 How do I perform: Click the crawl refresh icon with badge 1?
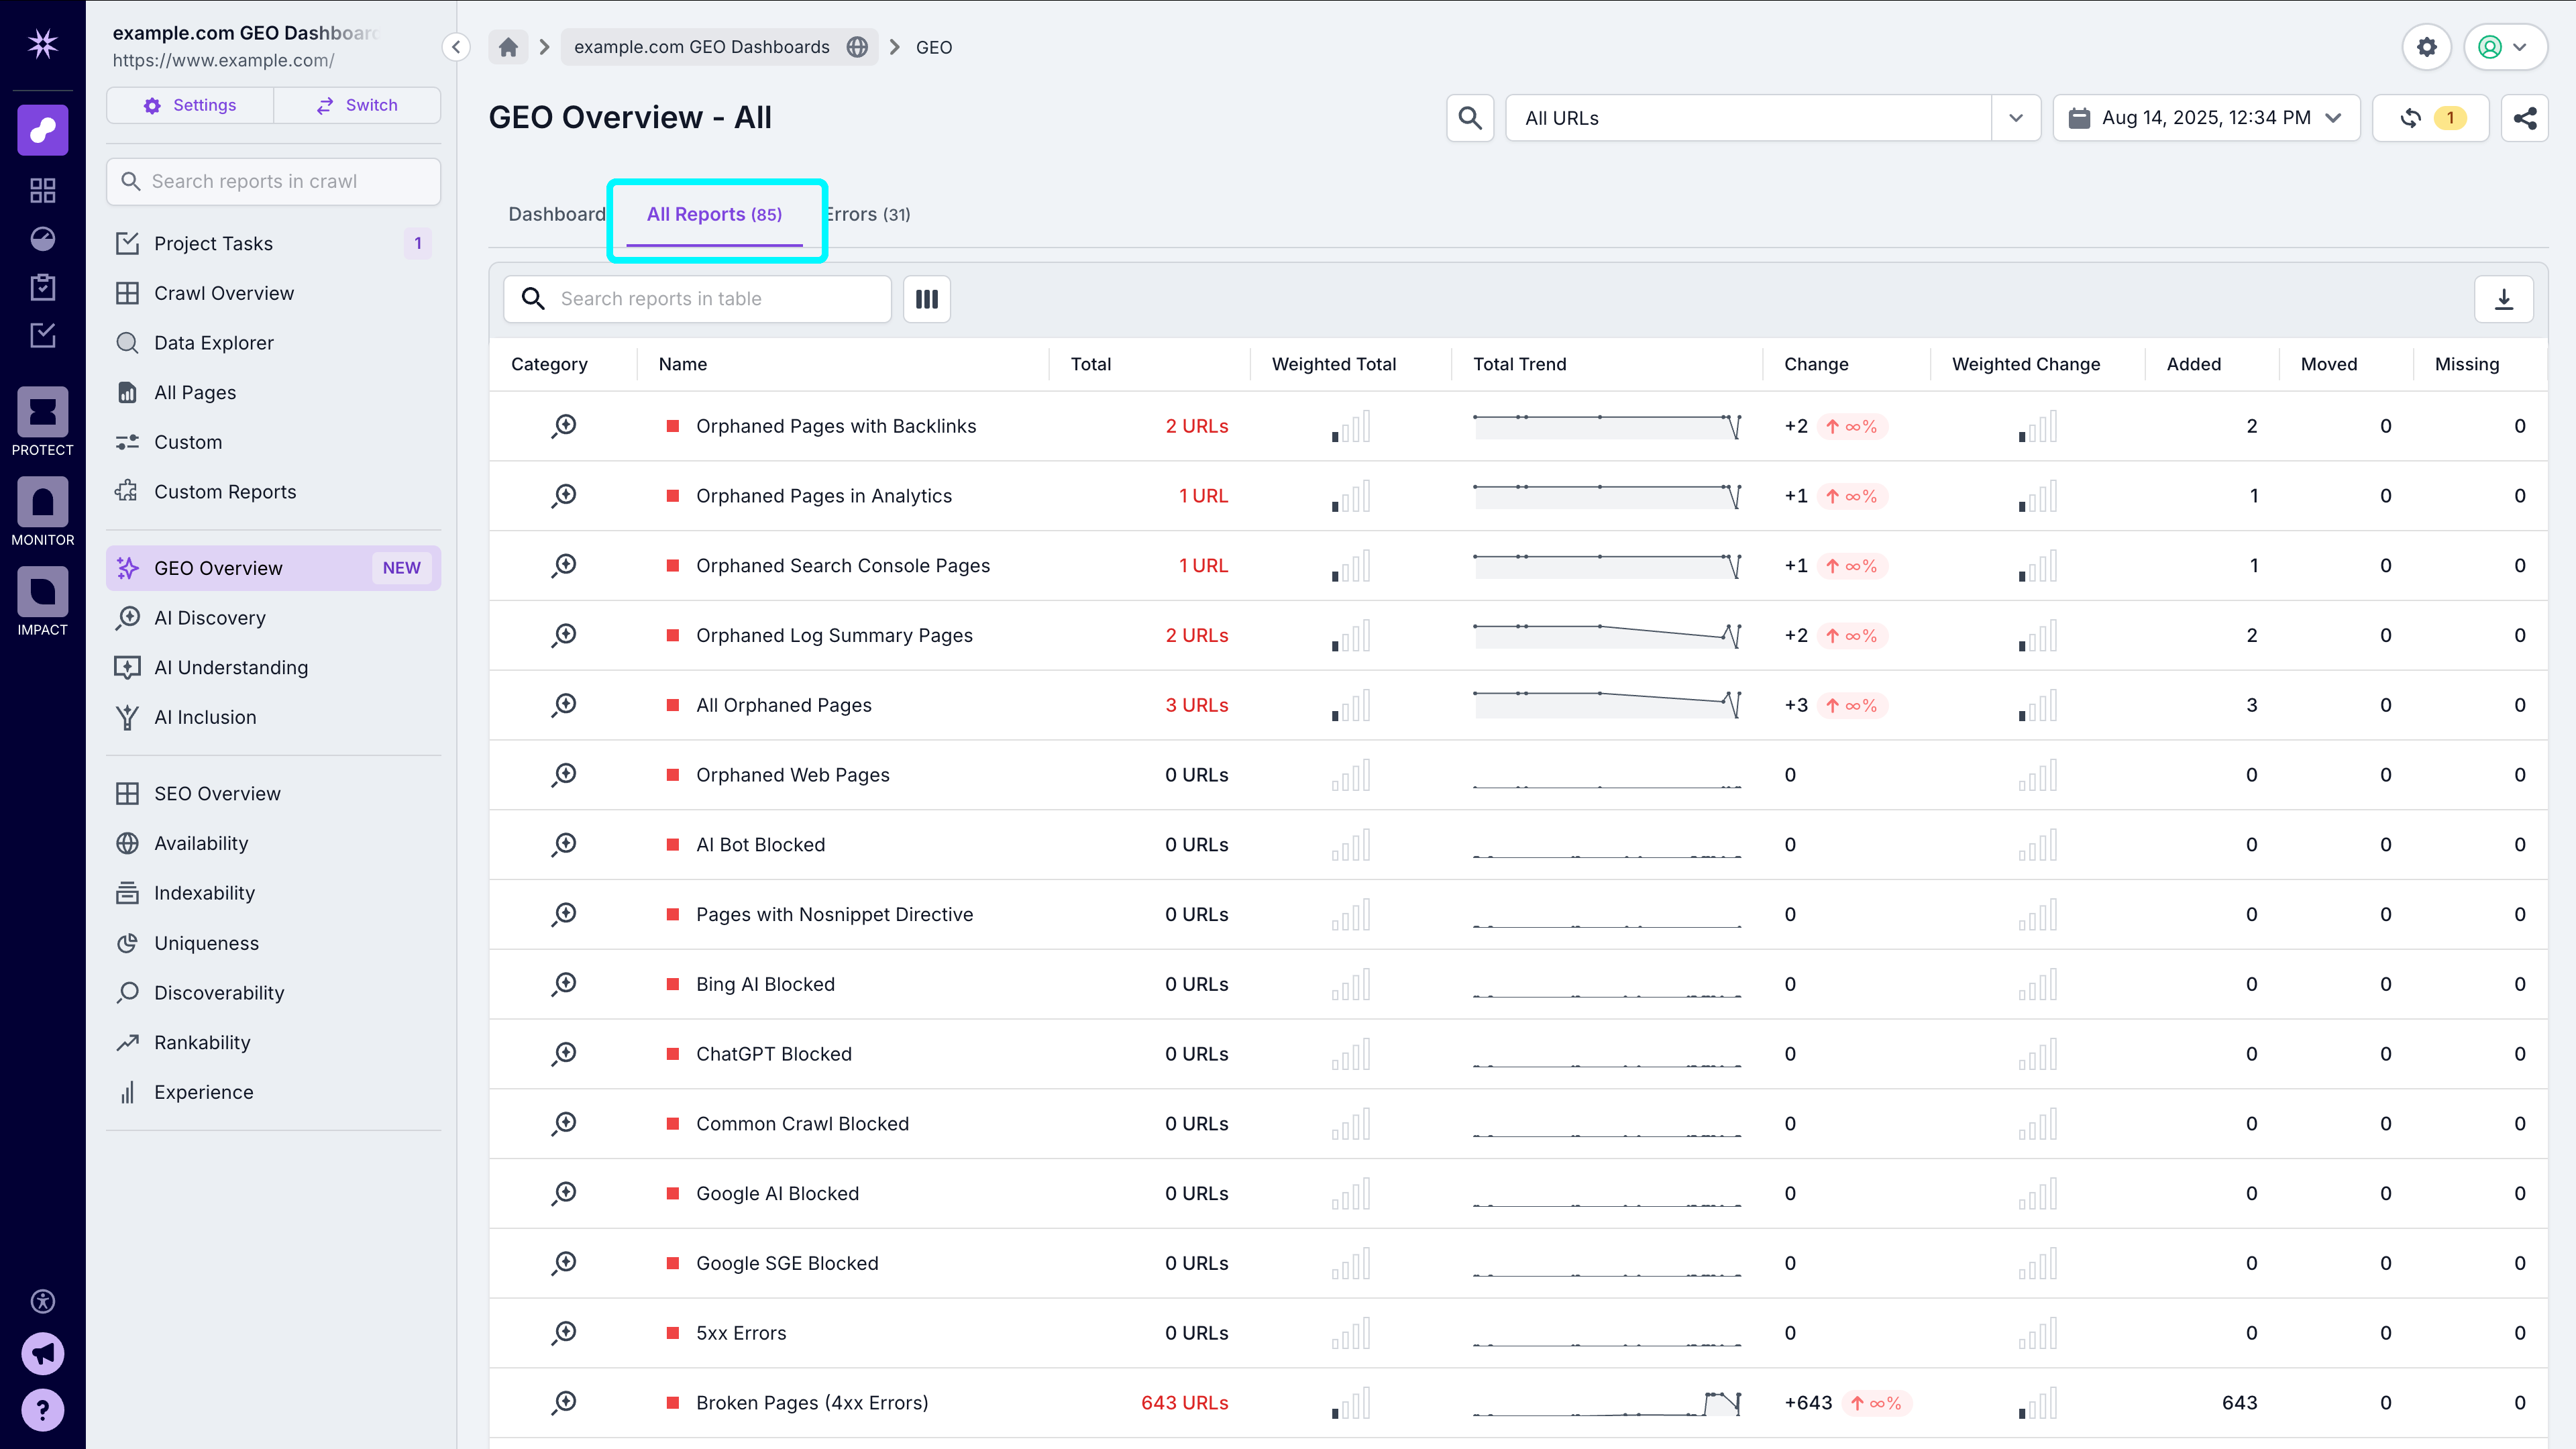[x=2431, y=117]
